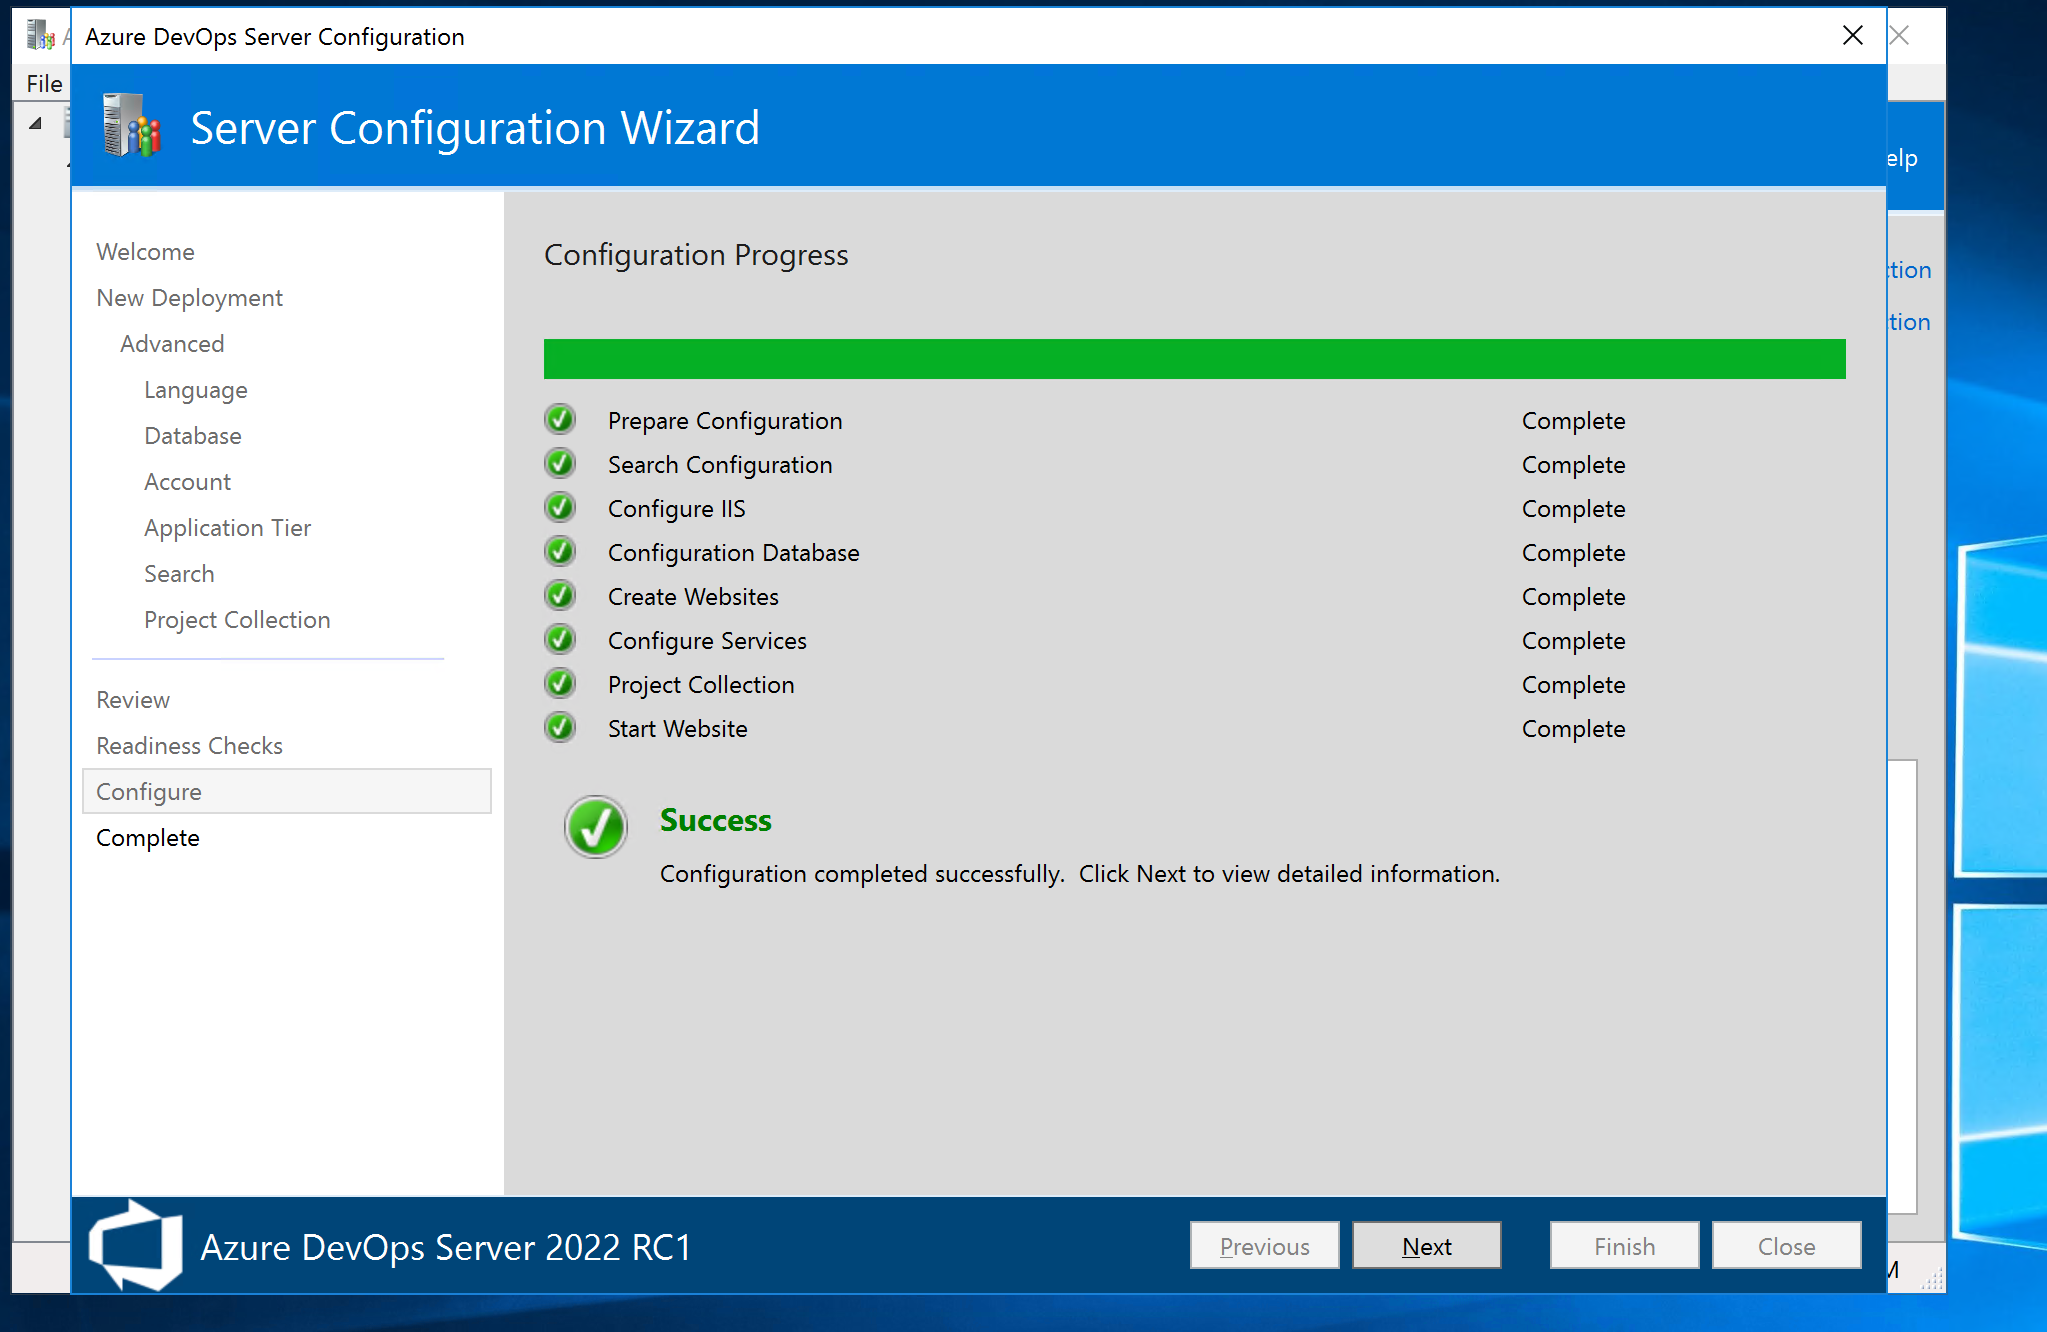Click the Search Configuration step label

pos(720,465)
